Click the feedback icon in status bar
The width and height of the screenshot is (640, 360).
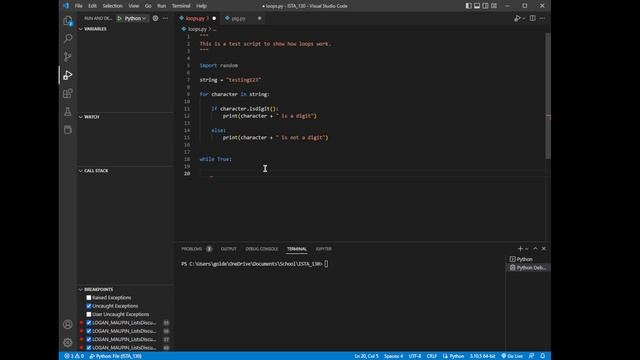pyautogui.click(x=531, y=356)
